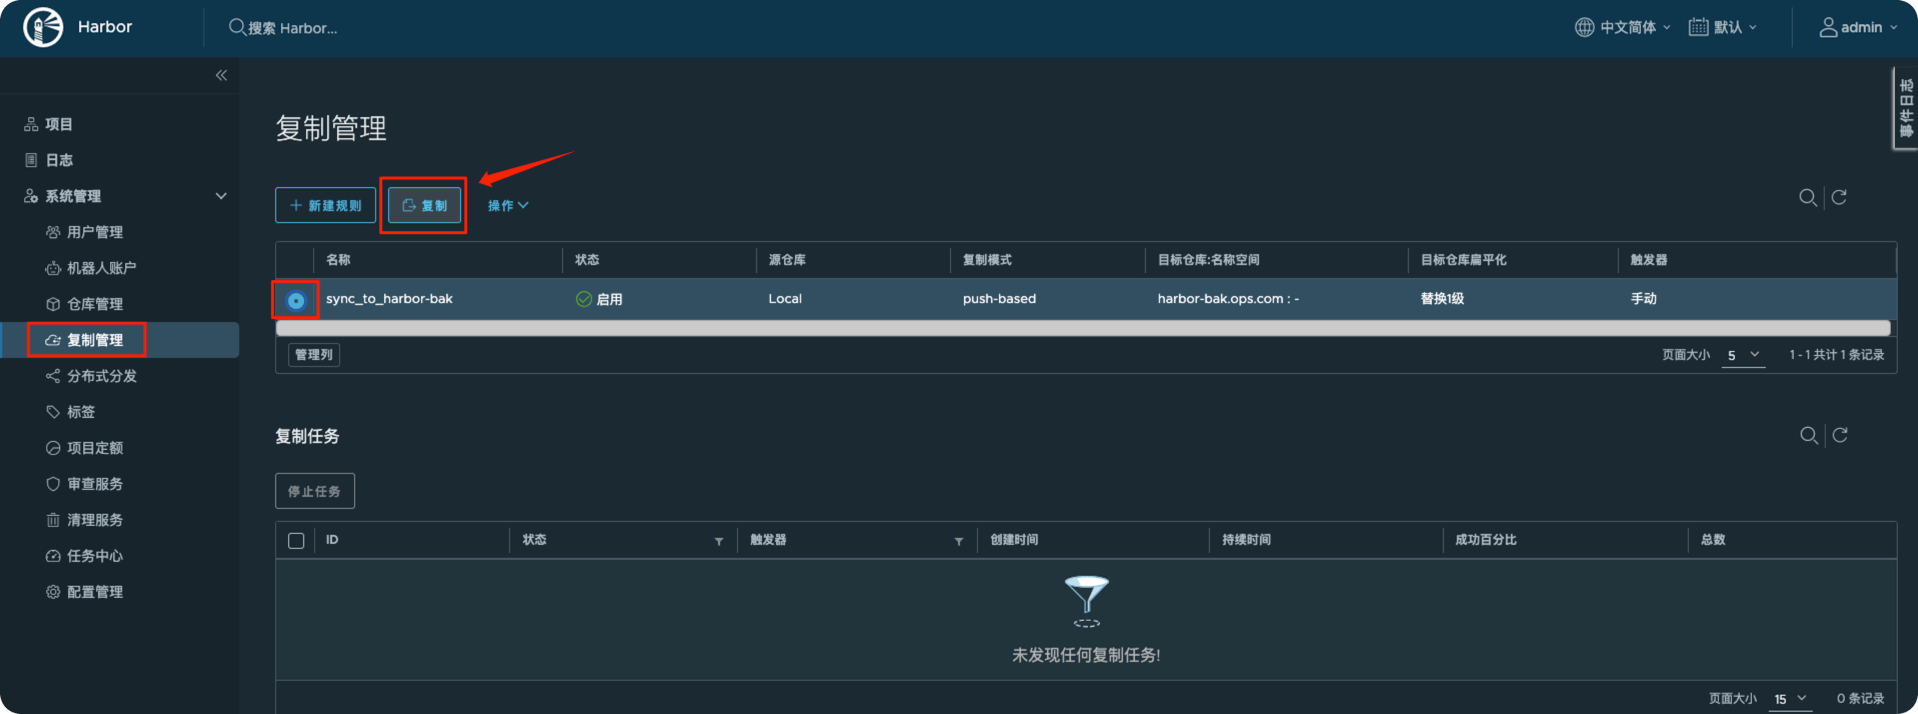Click 新建规则 new rule button

tap(325, 205)
